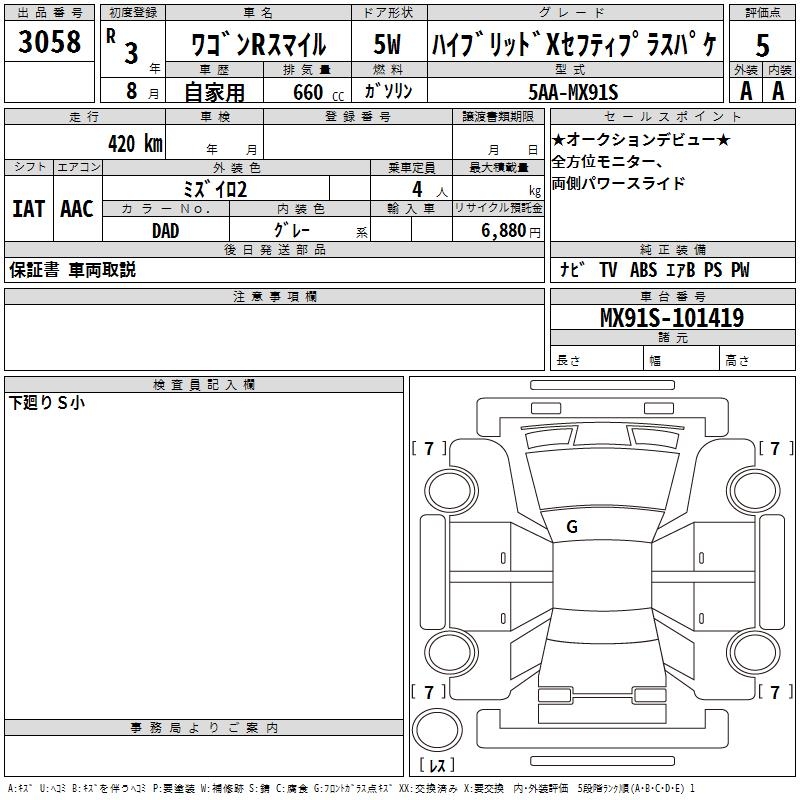800x800 pixels.
Task: Click the overall evaluation score 5
Action: 762,45
